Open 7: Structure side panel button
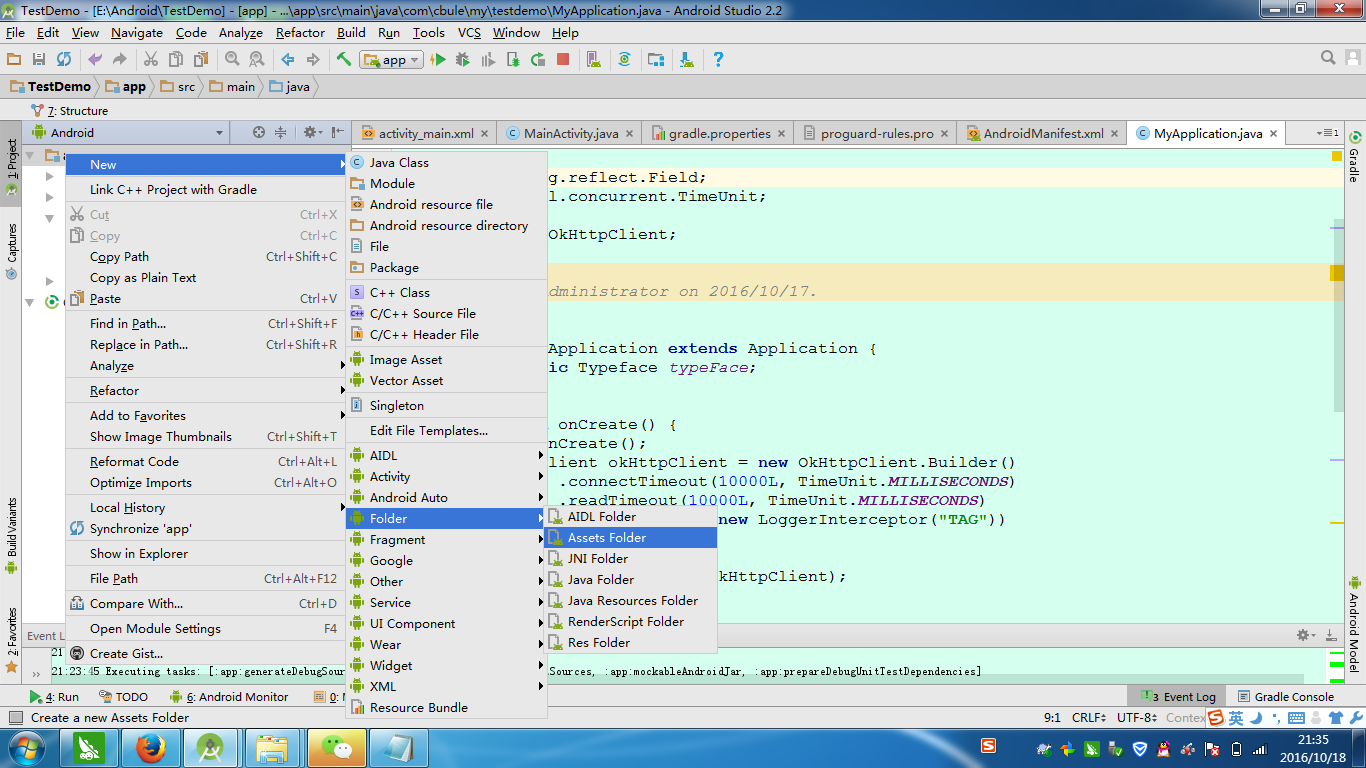 69,111
